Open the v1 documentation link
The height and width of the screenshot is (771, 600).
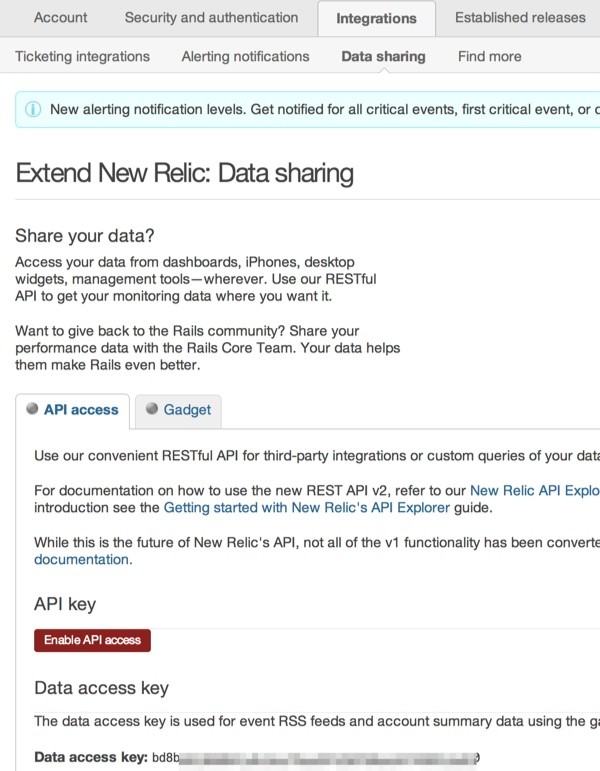pyautogui.click(x=83, y=560)
